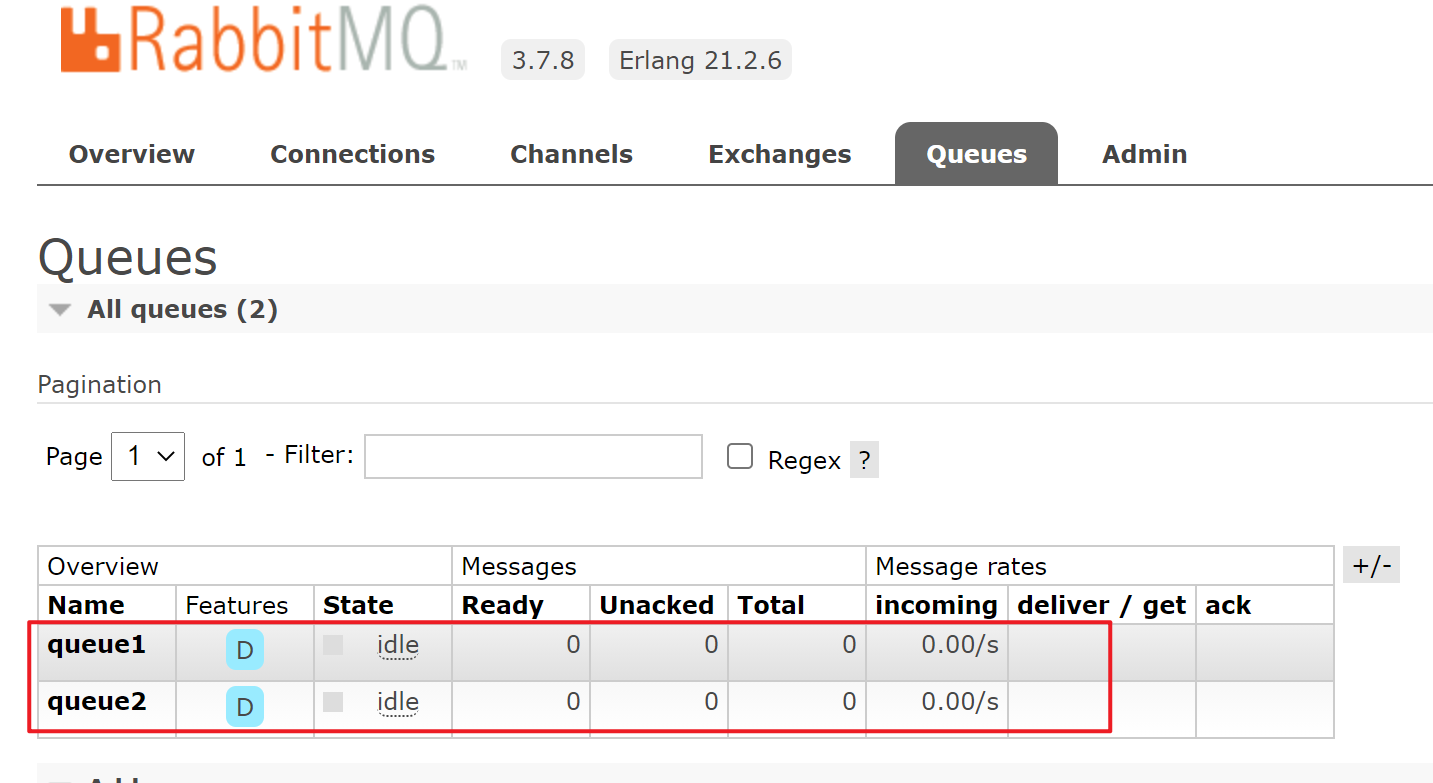Click the D feature badge for queue1
This screenshot has height=783, width=1433.
245,651
